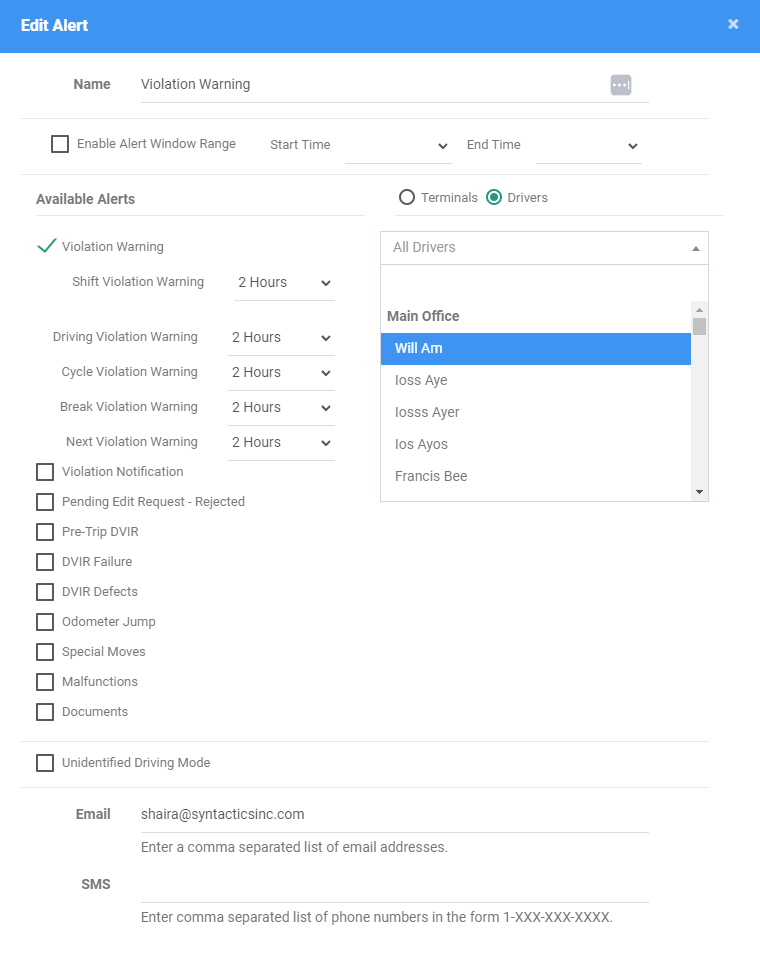Screen dimensions: 760x956
Task: Enable the Odometer Jump alert
Action: 45,622
